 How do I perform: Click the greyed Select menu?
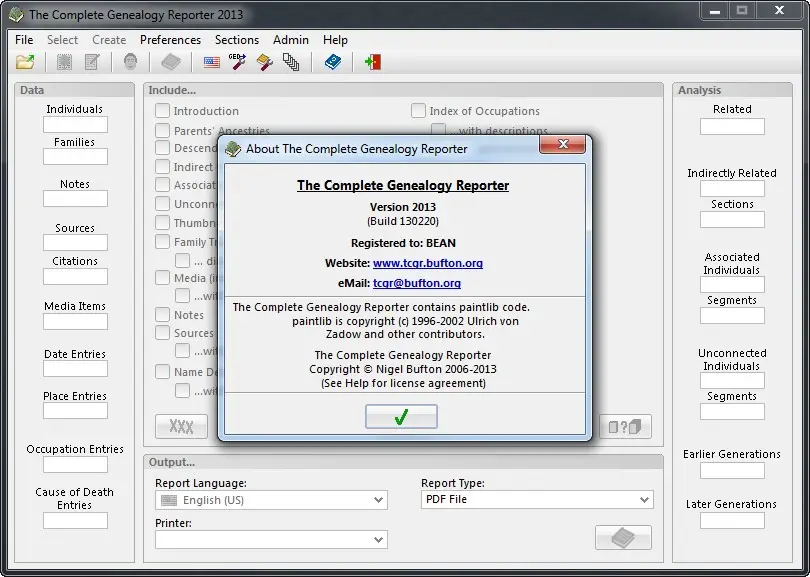point(63,40)
